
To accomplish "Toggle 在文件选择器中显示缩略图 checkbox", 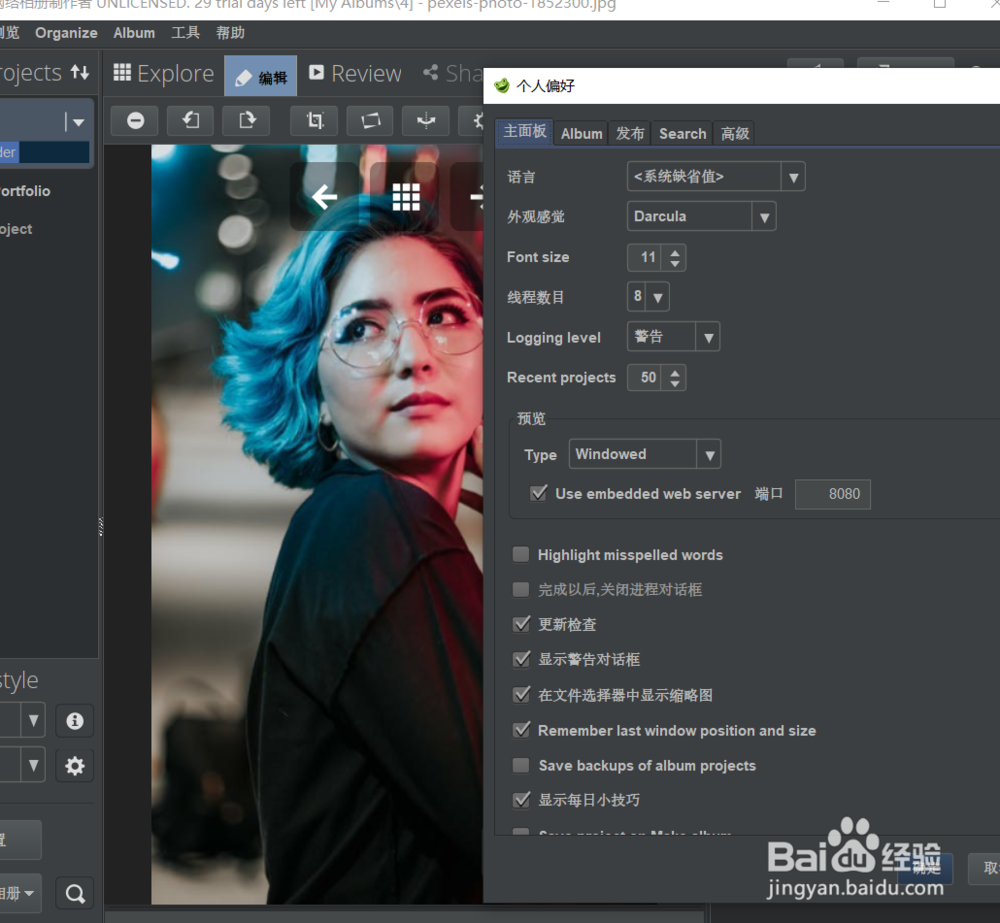I will point(521,695).
